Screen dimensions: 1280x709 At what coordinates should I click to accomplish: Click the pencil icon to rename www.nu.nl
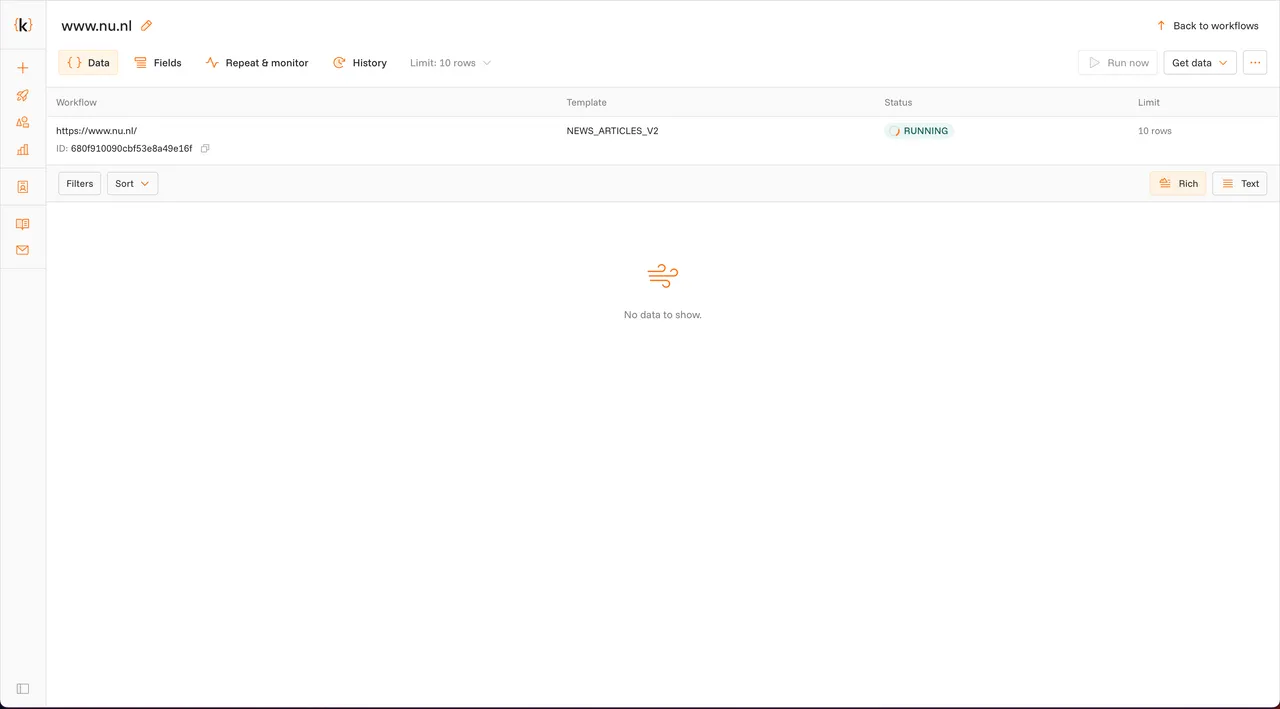click(x=147, y=26)
